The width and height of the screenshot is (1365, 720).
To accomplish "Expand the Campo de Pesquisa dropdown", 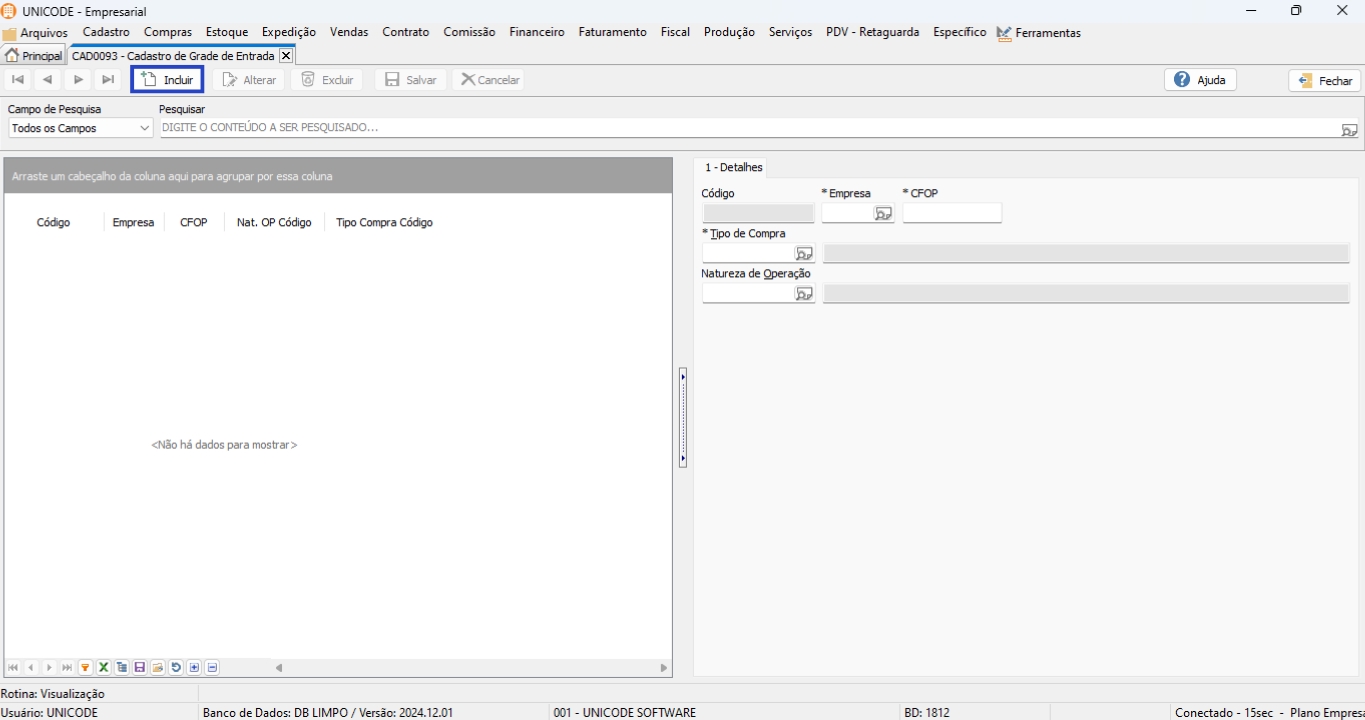I will pos(144,129).
